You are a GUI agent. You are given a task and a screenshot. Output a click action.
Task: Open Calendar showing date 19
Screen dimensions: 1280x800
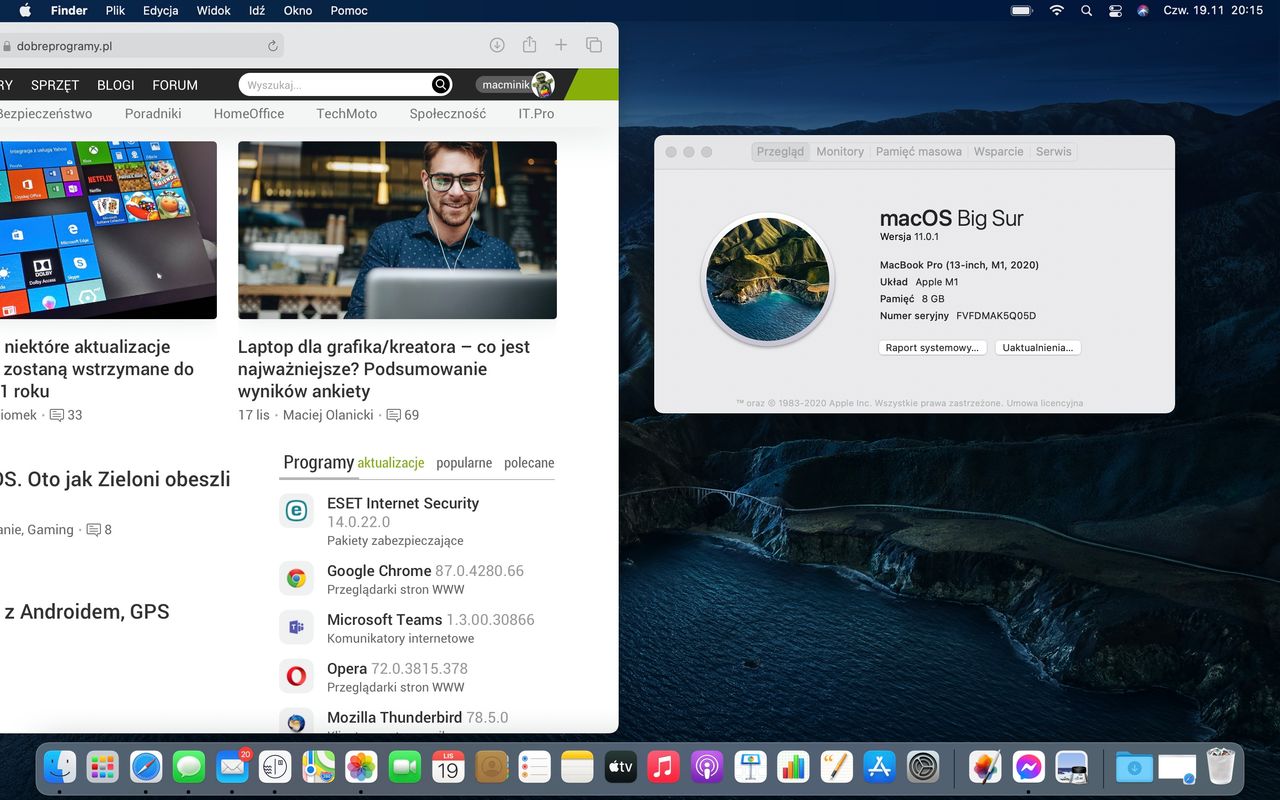pos(448,767)
